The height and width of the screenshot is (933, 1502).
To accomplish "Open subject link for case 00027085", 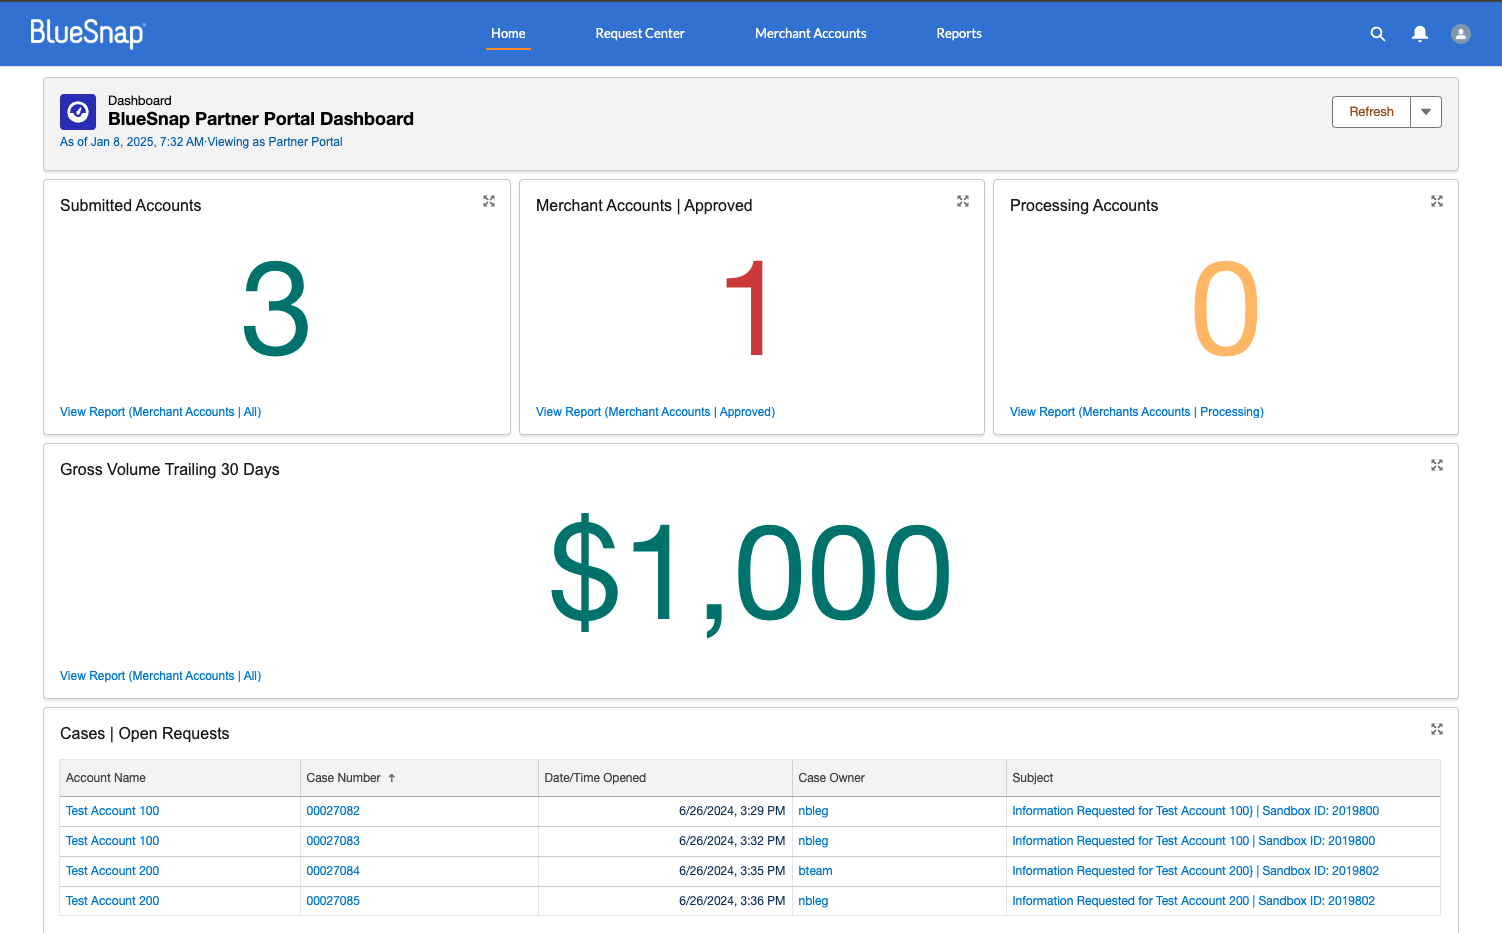I will pyautogui.click(x=1193, y=901).
